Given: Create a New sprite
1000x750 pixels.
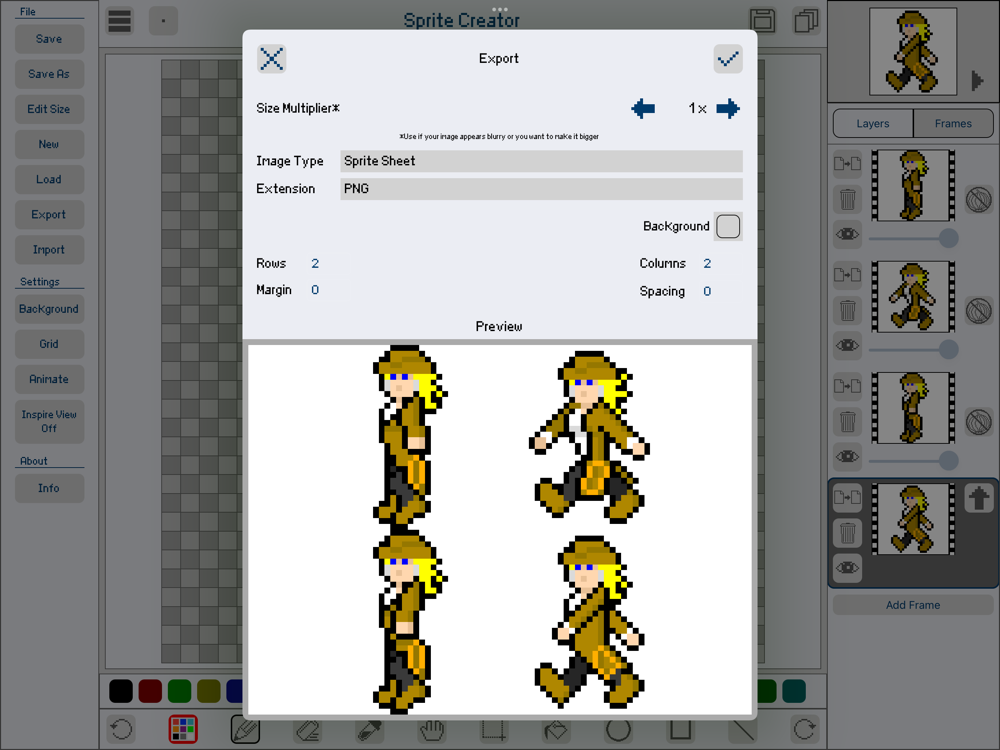Looking at the screenshot, I should [x=49, y=144].
